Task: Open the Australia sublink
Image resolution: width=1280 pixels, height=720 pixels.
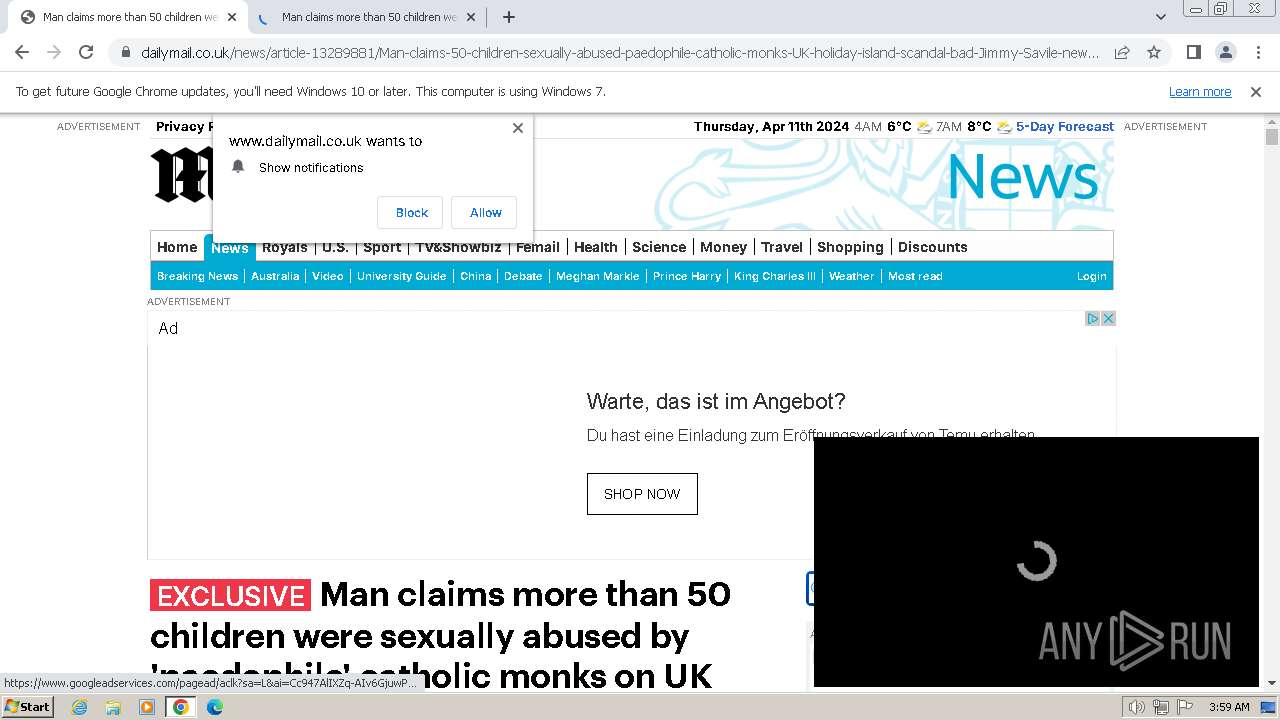Action: (275, 276)
